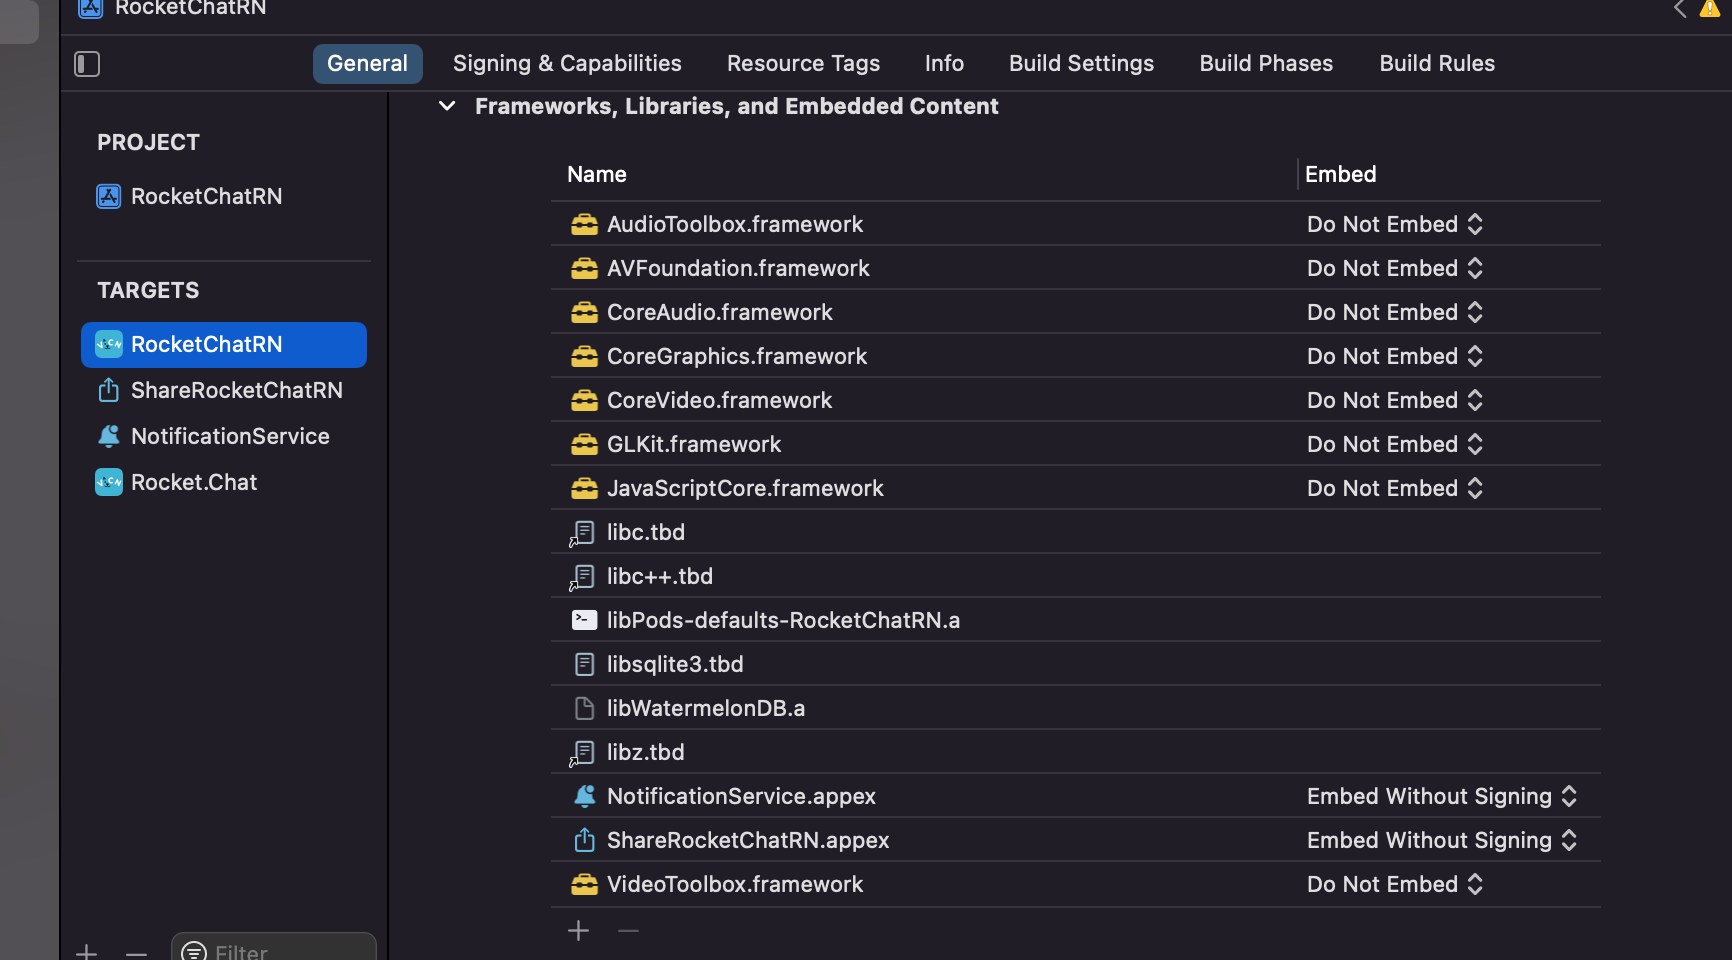Remove target with sidebar minus button
This screenshot has width=1732, height=960.
coord(137,953)
